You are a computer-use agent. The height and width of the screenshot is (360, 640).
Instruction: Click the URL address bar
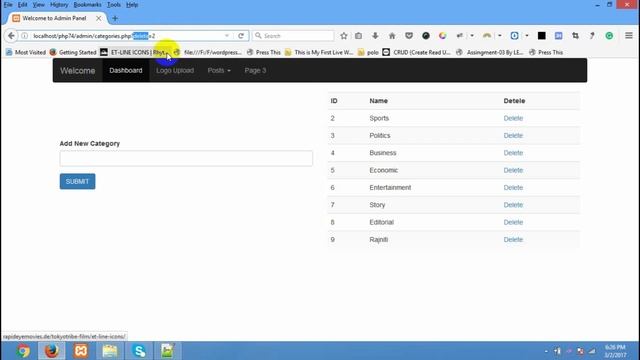(x=127, y=36)
